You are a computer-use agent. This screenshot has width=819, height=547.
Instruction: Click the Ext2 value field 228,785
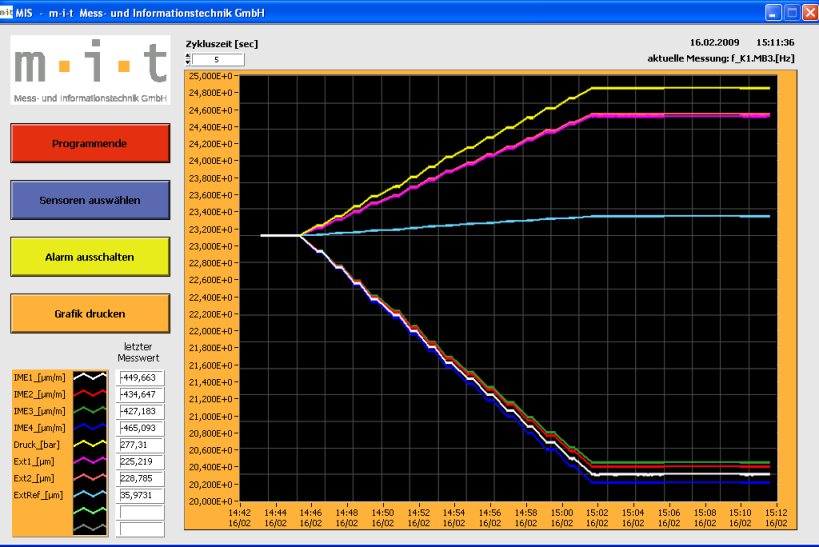pos(140,478)
